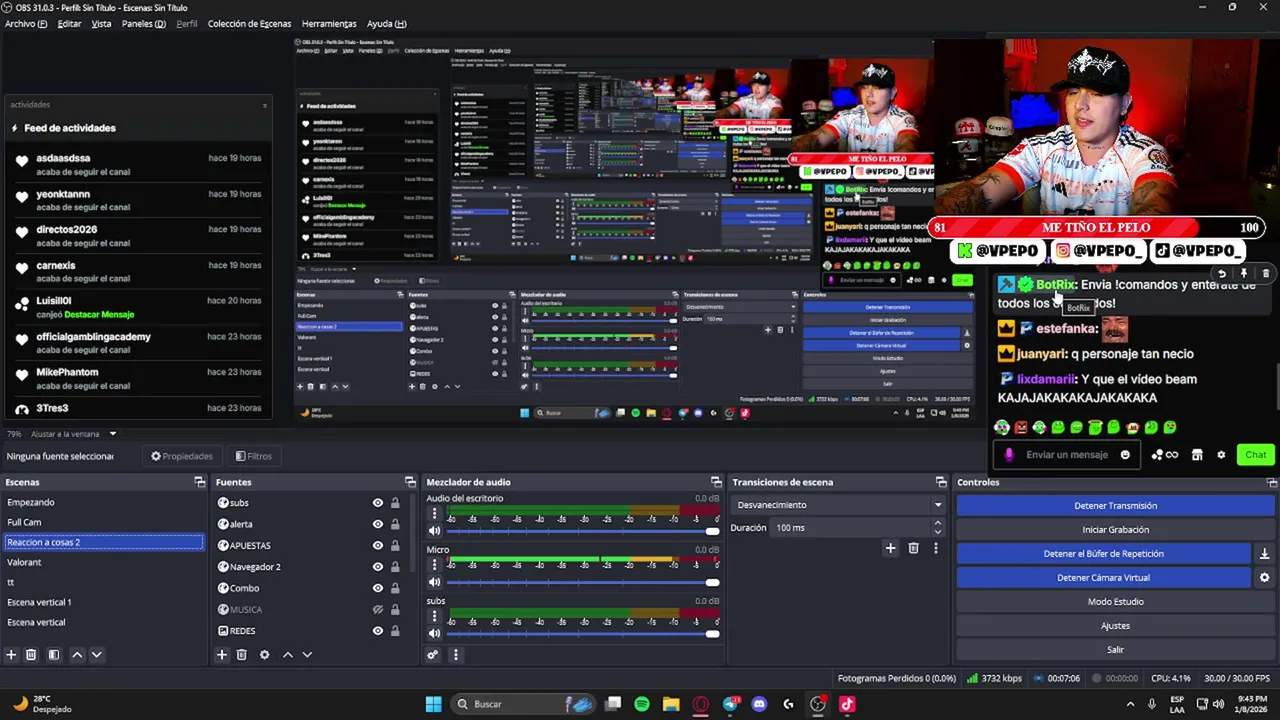
Task: Open the Ayuda menu
Action: pos(386,23)
